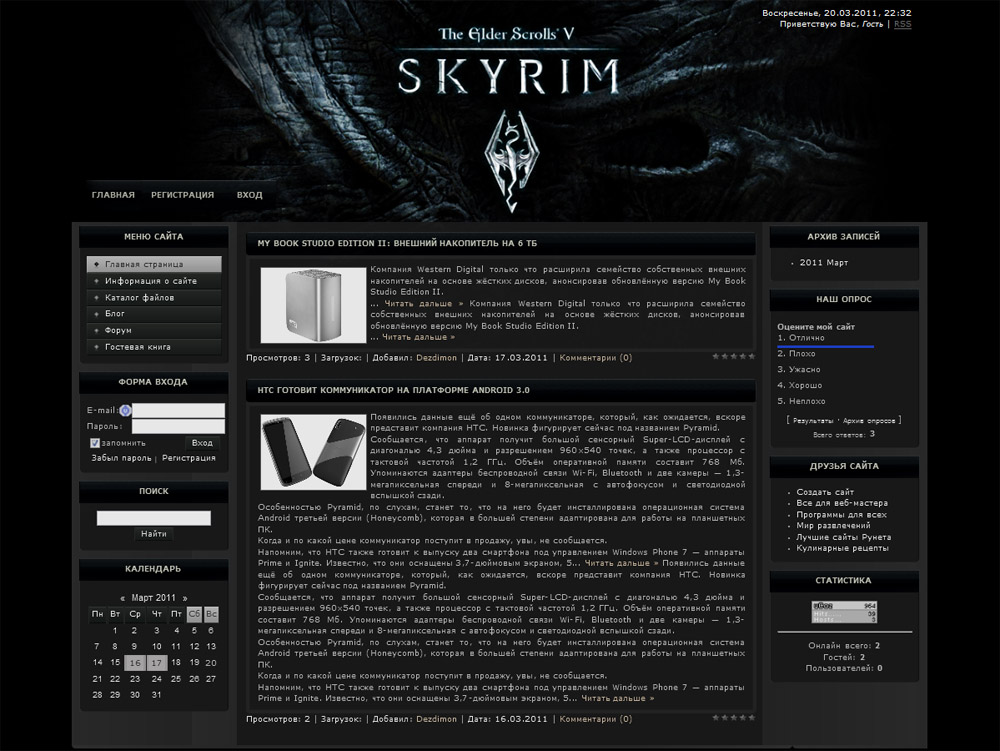
Task: Open 'Гостевая книга' menu item
Action: pos(154,347)
